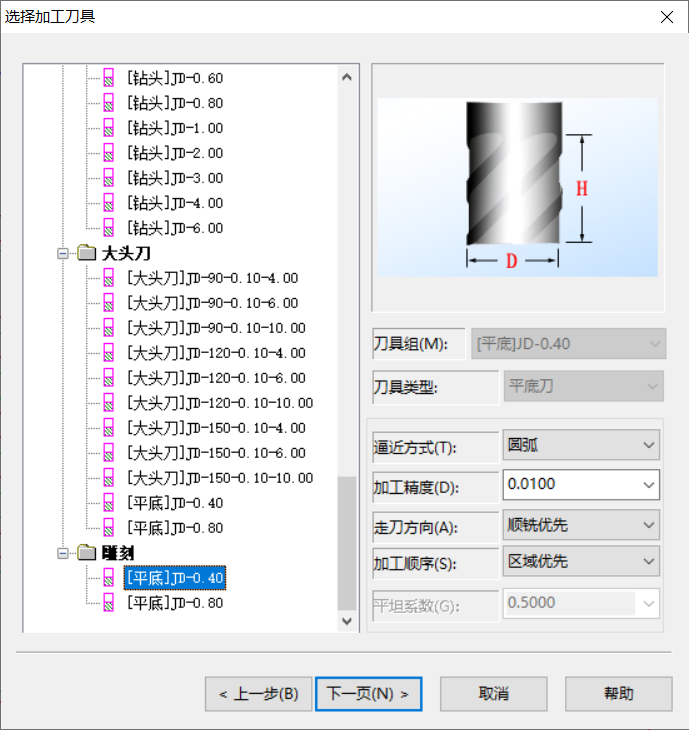
Task: Select highlighted [平底]JD-0.40 under 雕刻
Action: click(175, 578)
